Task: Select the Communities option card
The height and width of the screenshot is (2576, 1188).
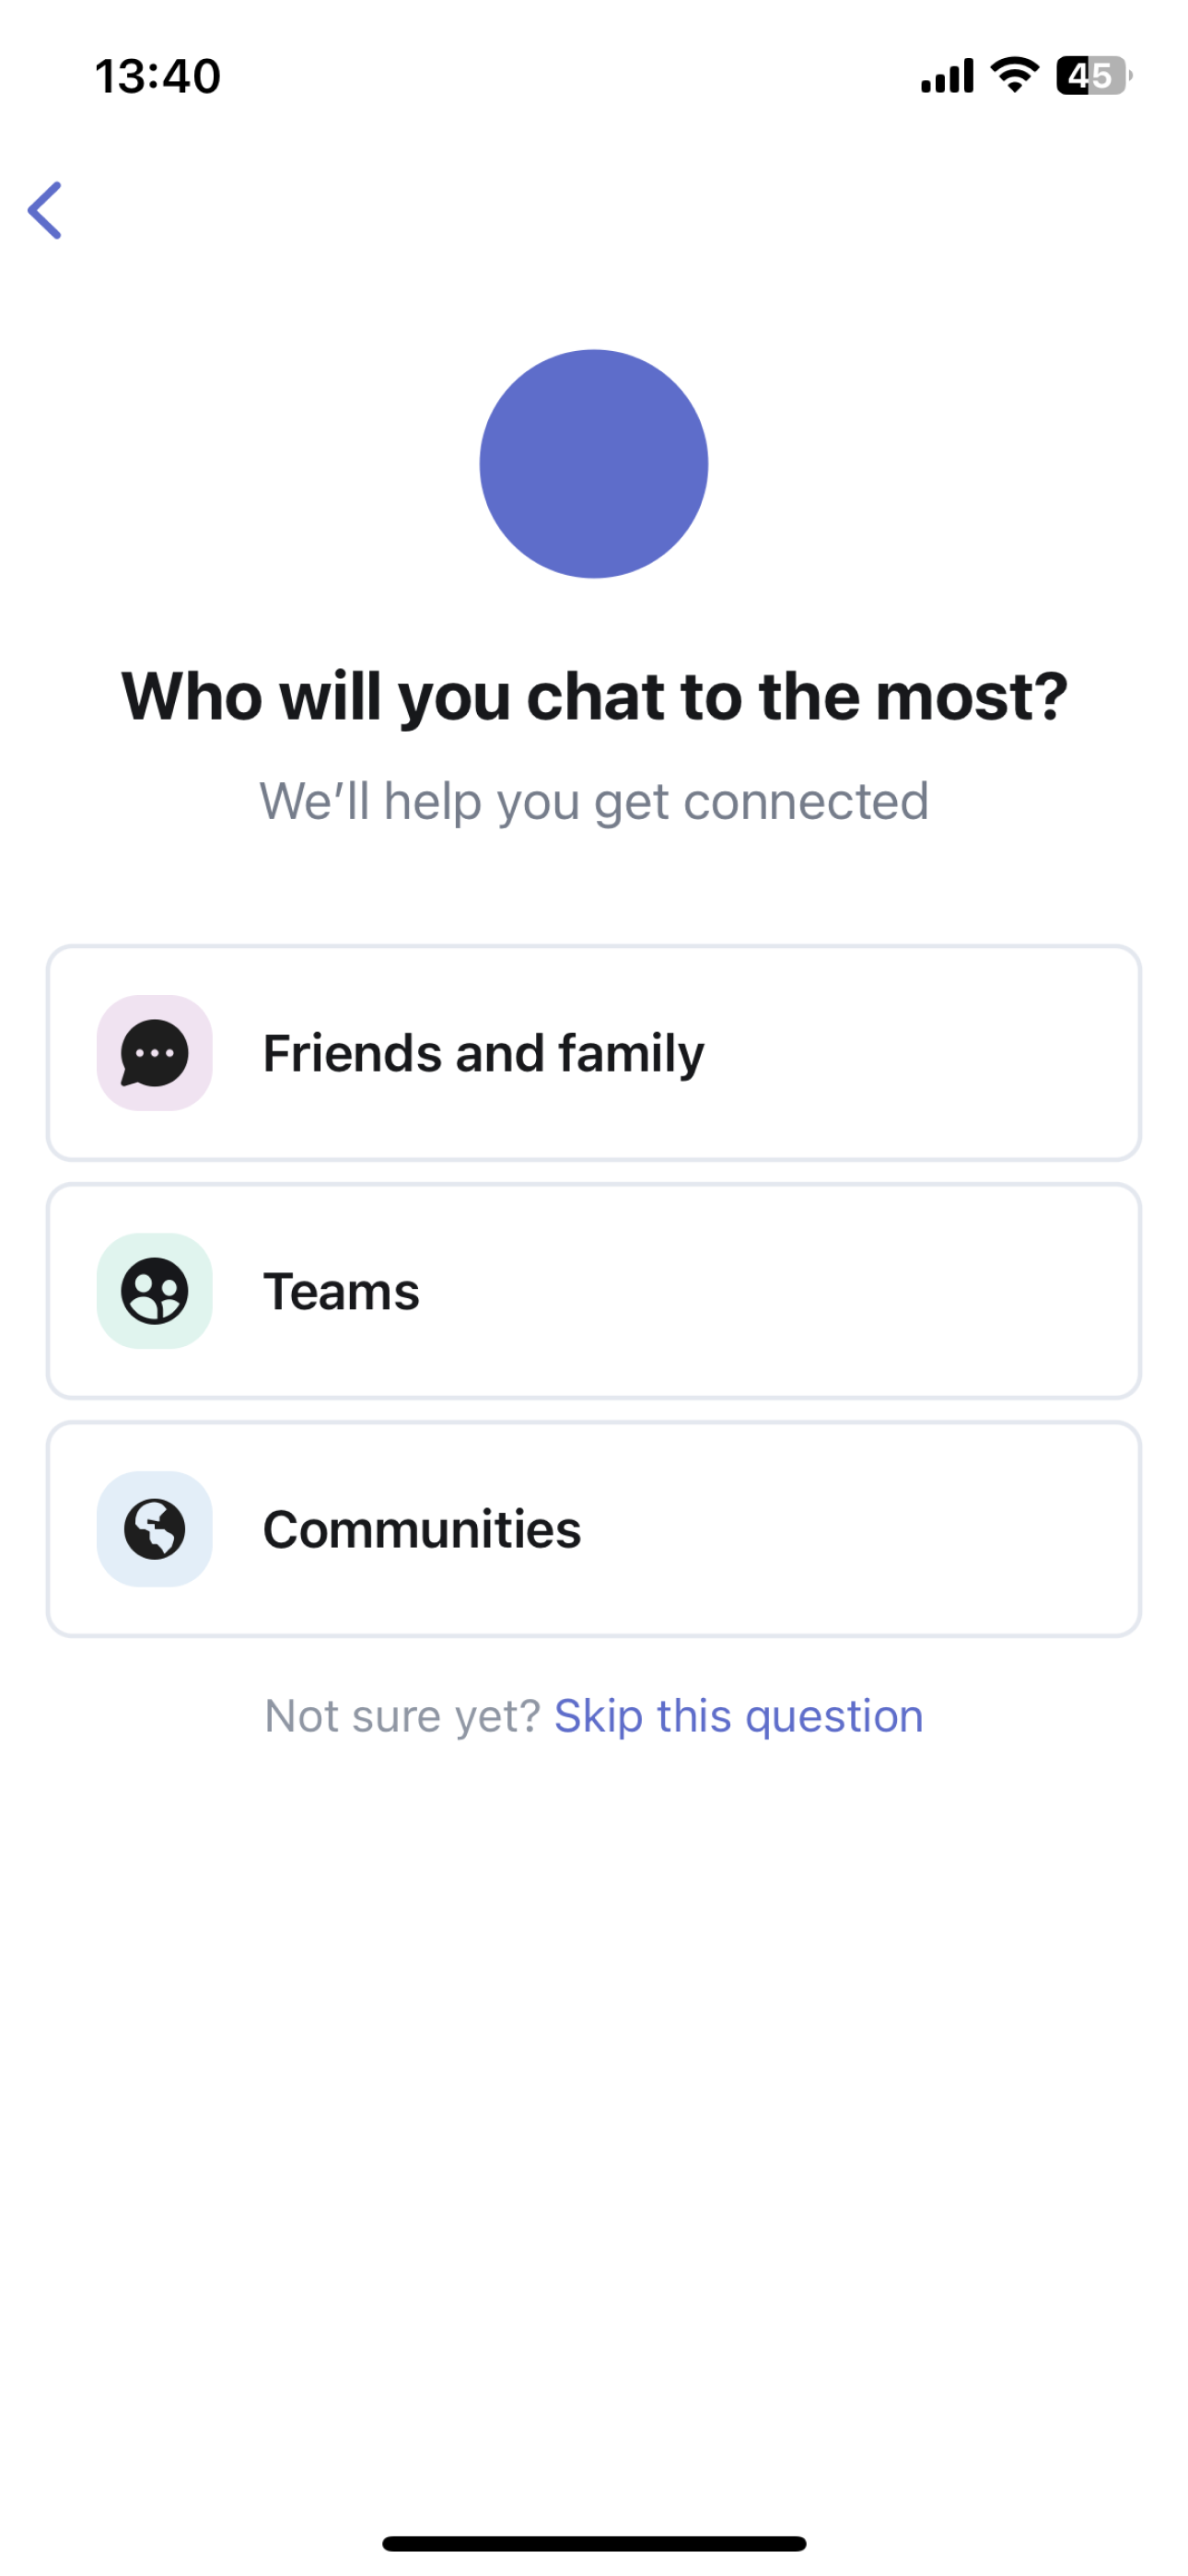Action: [594, 1529]
